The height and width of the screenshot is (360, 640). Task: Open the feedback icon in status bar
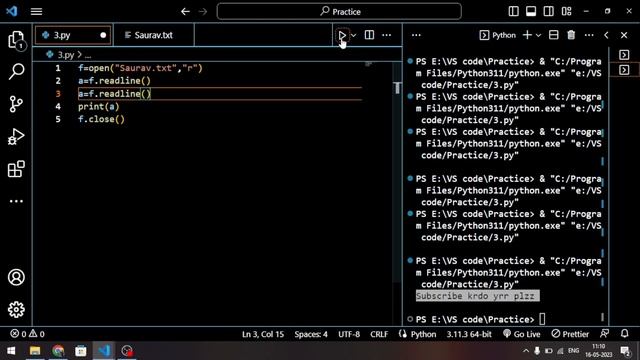pos(604,334)
